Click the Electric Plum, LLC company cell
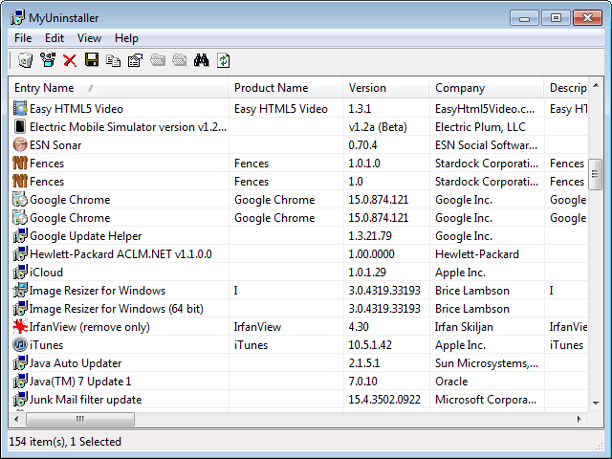 [x=480, y=127]
